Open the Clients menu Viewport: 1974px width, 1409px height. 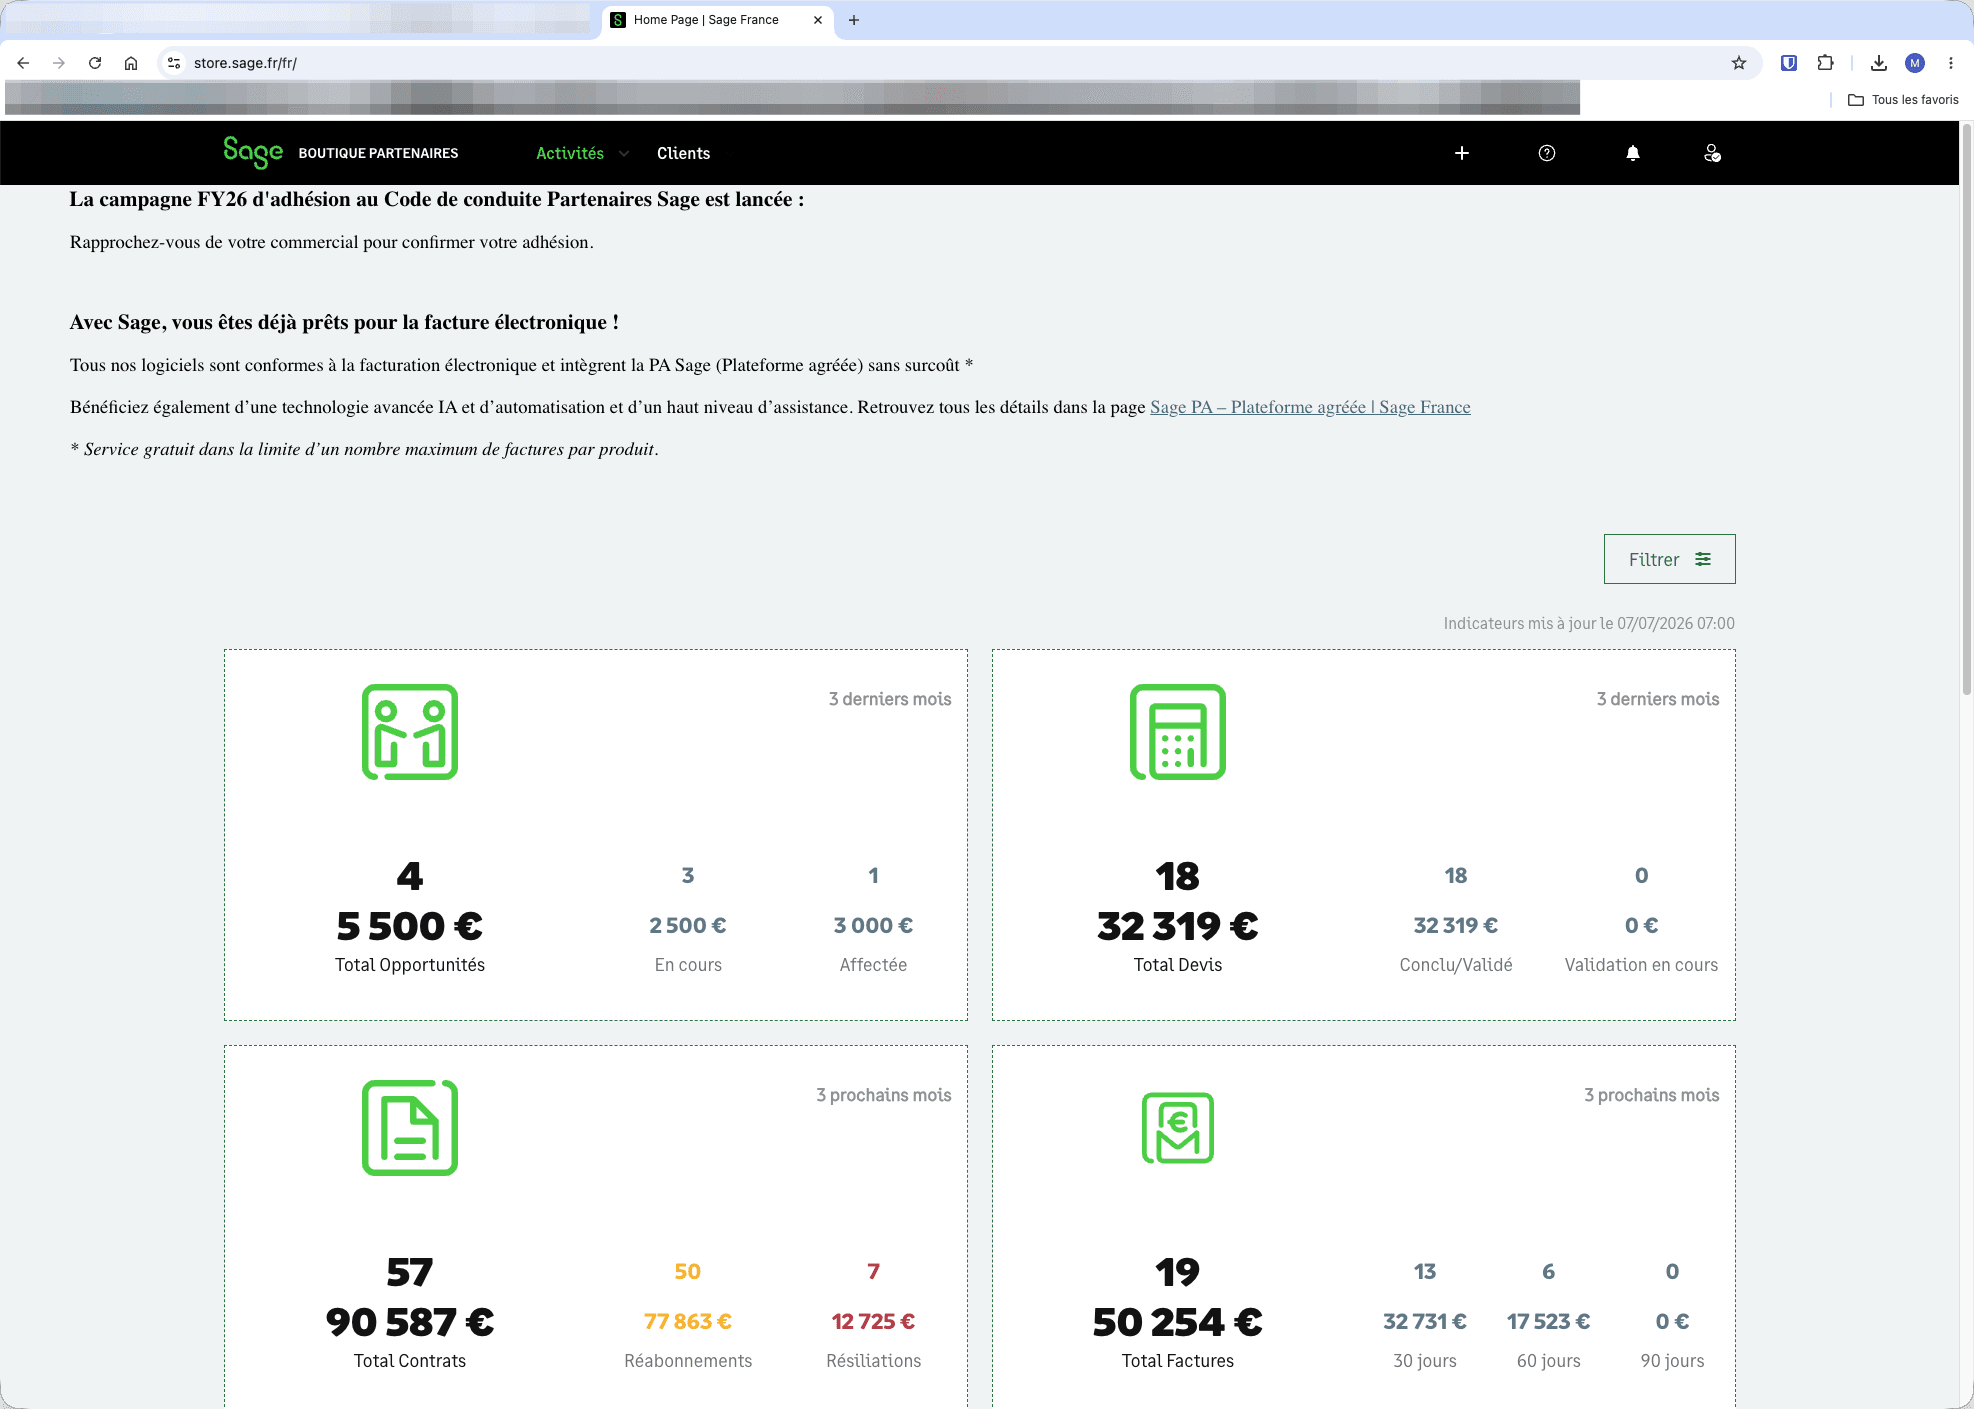click(x=683, y=153)
